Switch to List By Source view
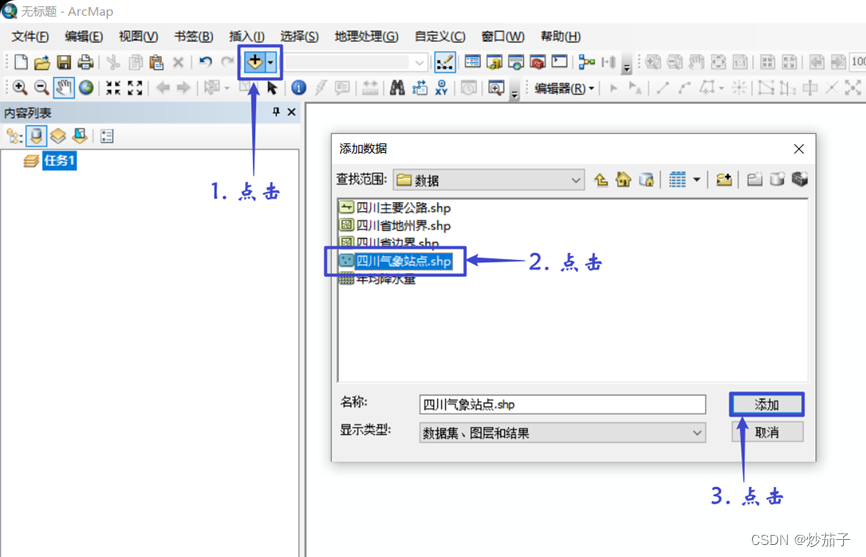 click(x=36, y=136)
